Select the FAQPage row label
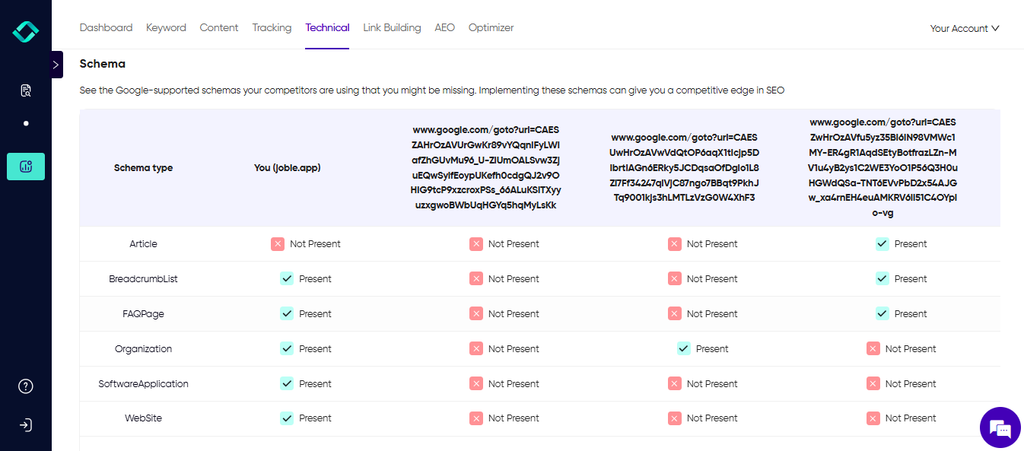Viewport: 1024px width, 451px height. click(143, 314)
